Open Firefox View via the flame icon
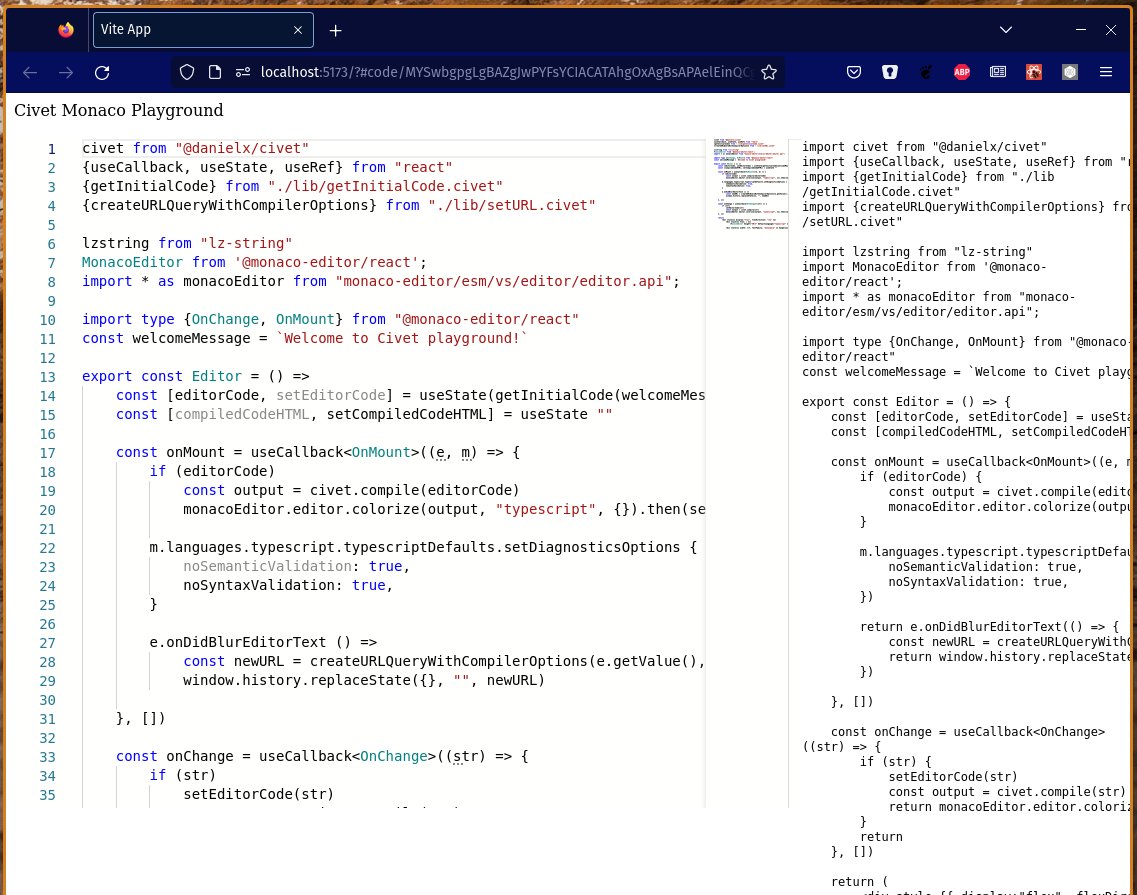Viewport: 1137px width, 895px height. click(66, 30)
